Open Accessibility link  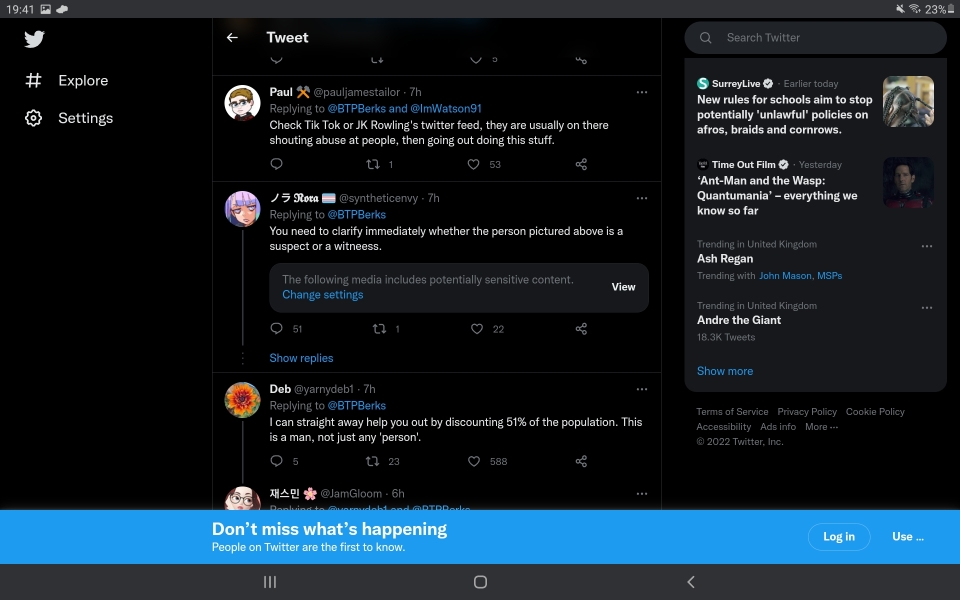724,427
